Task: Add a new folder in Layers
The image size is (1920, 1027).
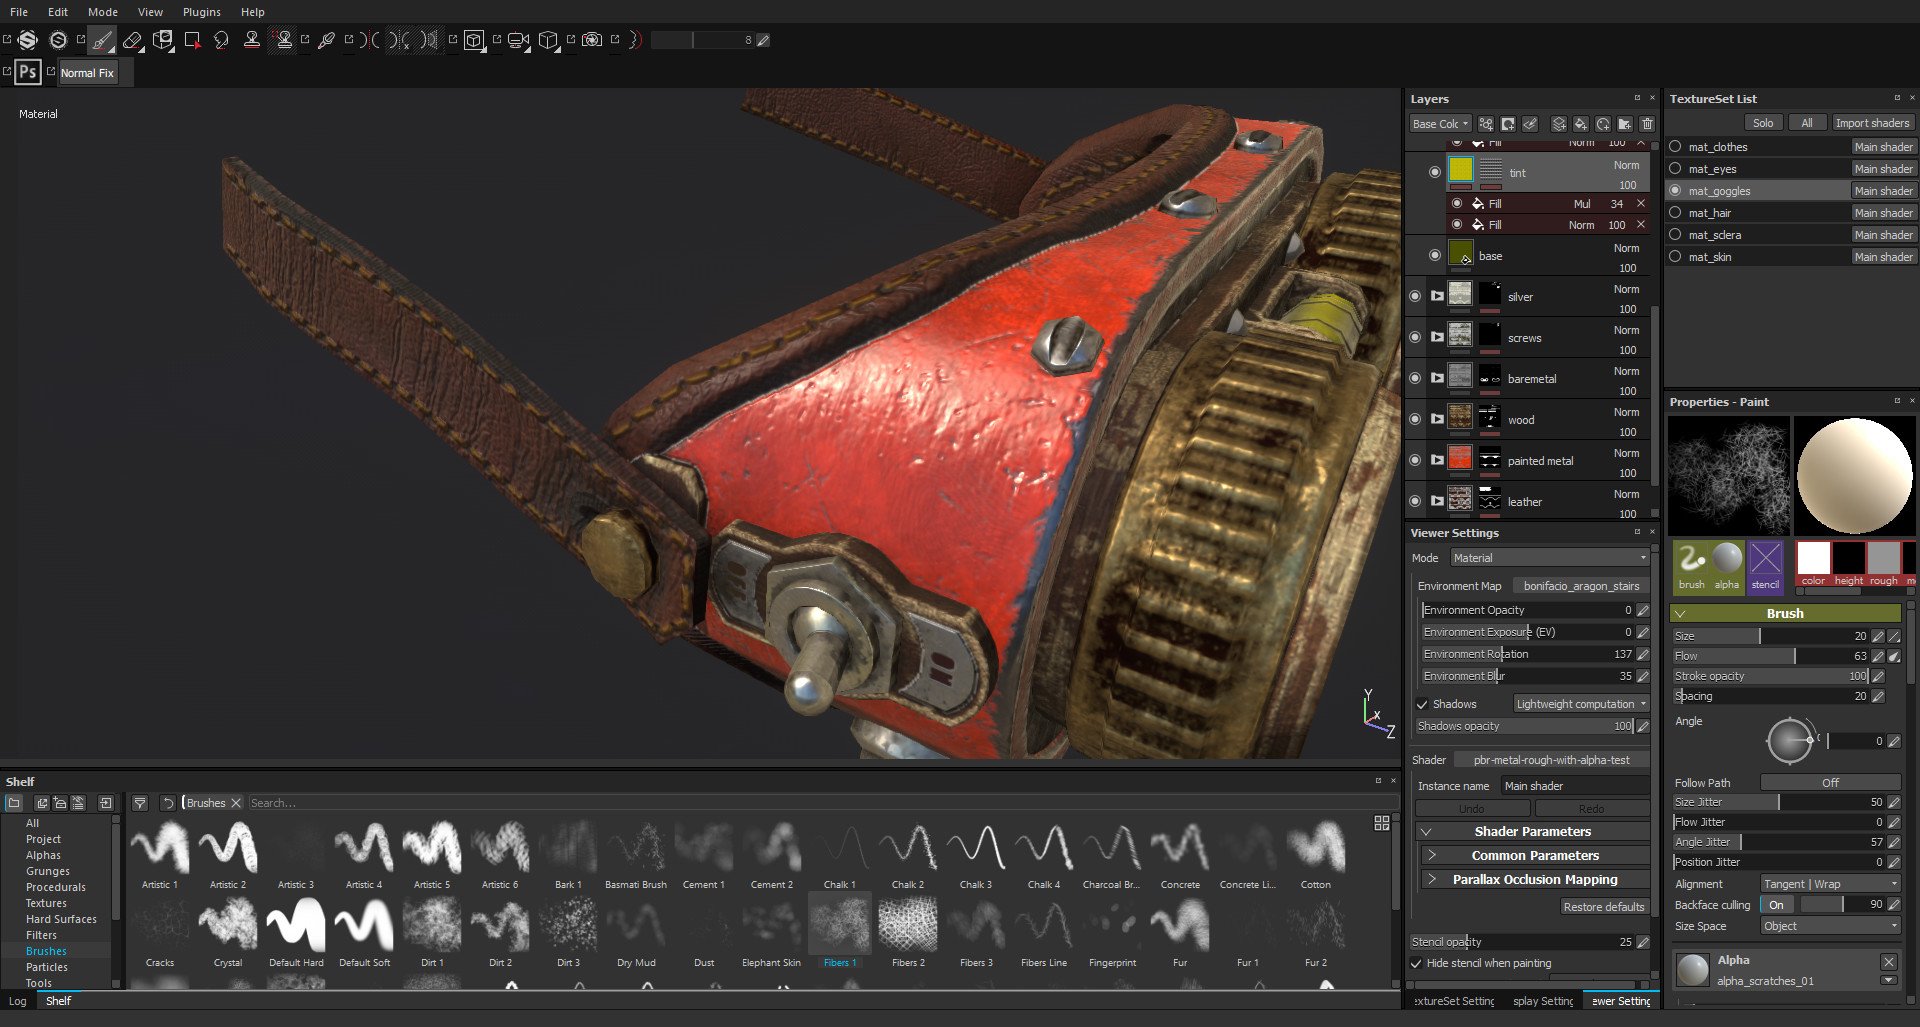Action: click(x=1625, y=124)
